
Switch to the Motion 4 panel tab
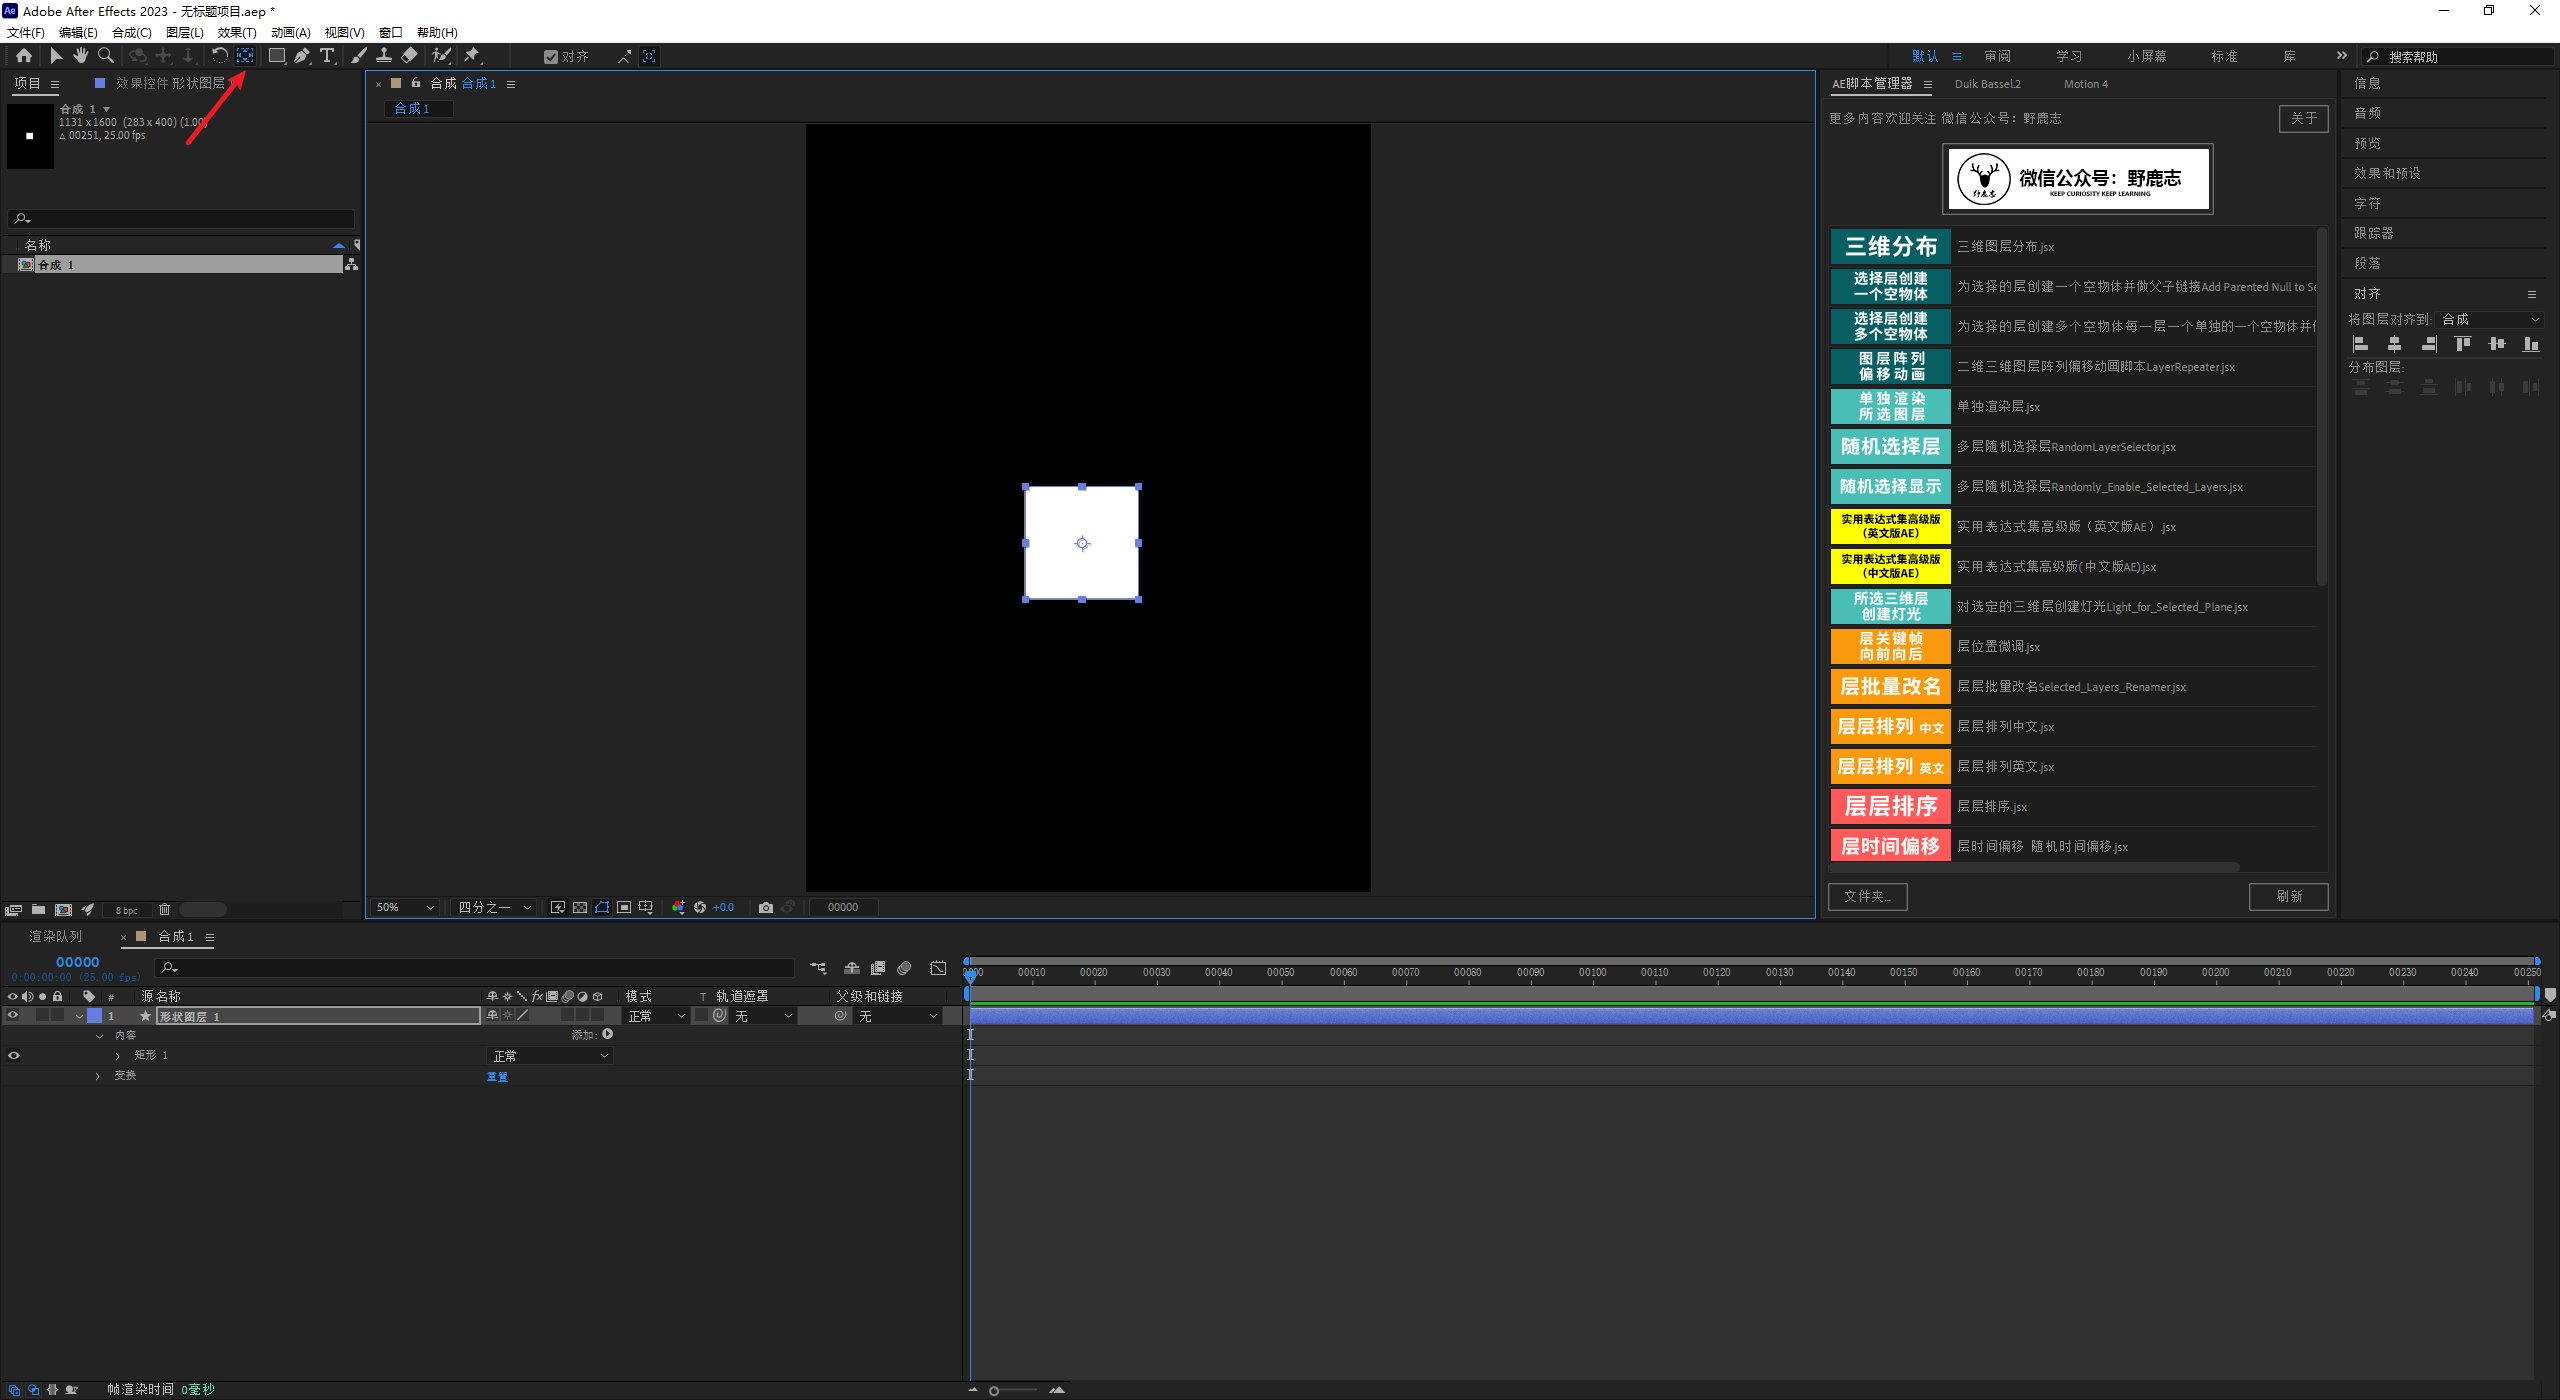pyautogui.click(x=2085, y=84)
